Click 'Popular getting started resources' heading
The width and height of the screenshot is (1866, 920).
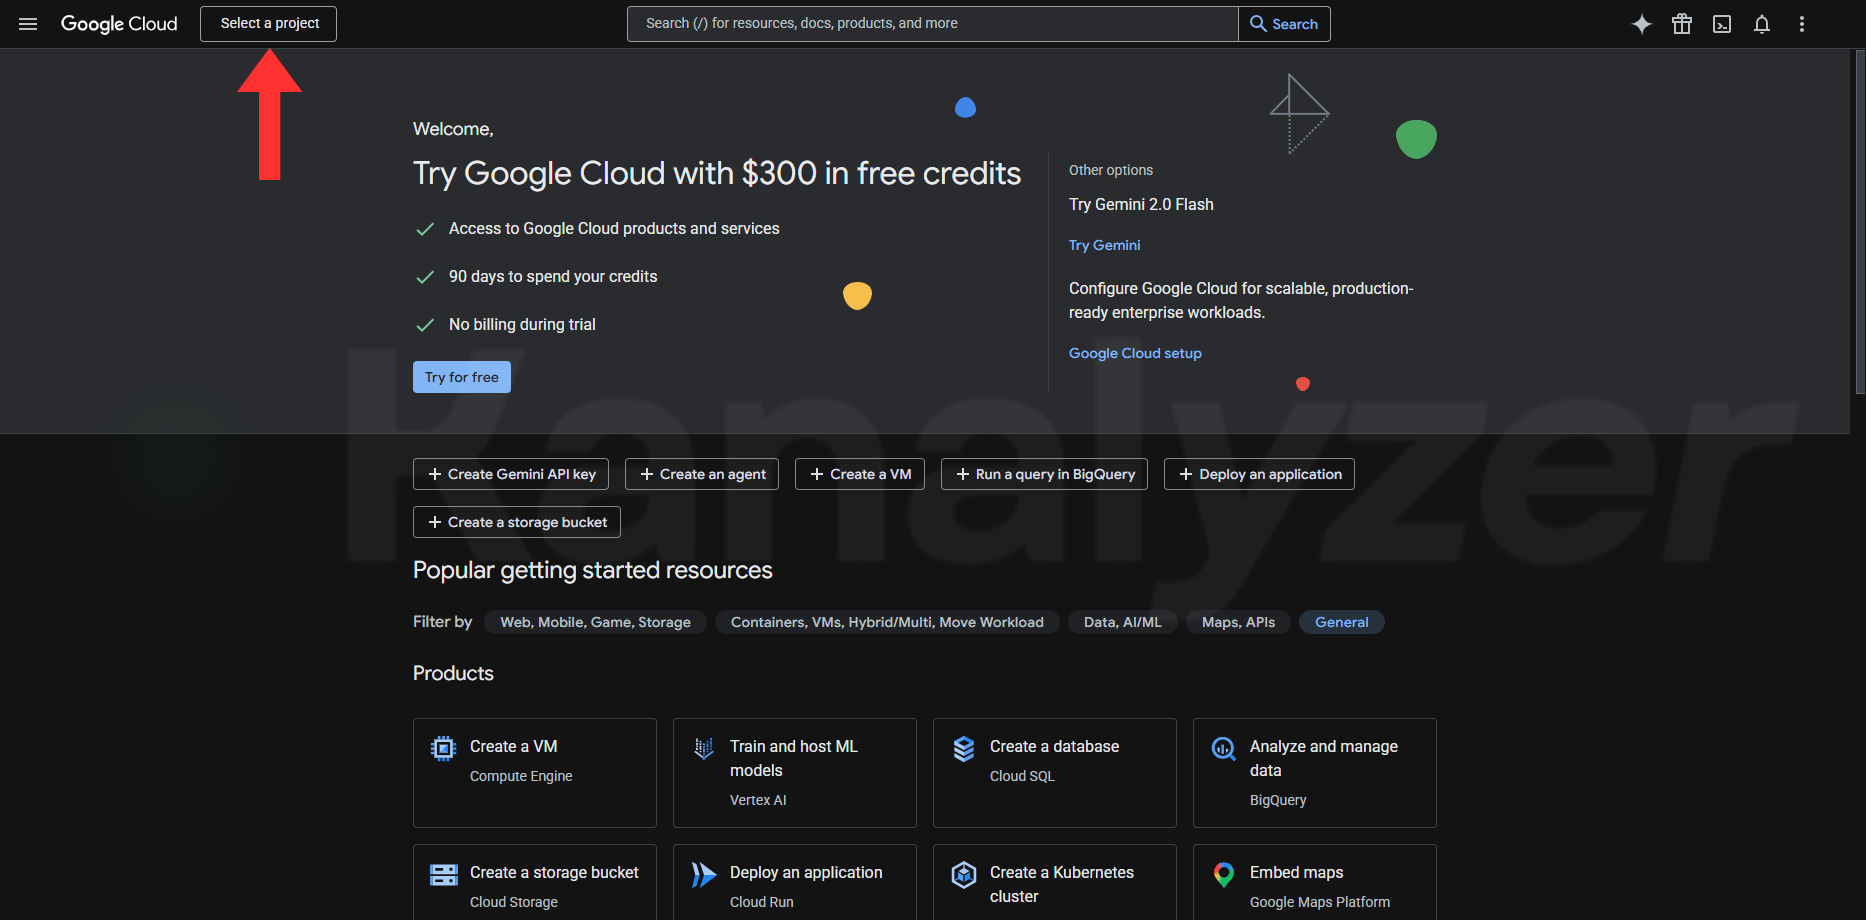click(x=593, y=570)
